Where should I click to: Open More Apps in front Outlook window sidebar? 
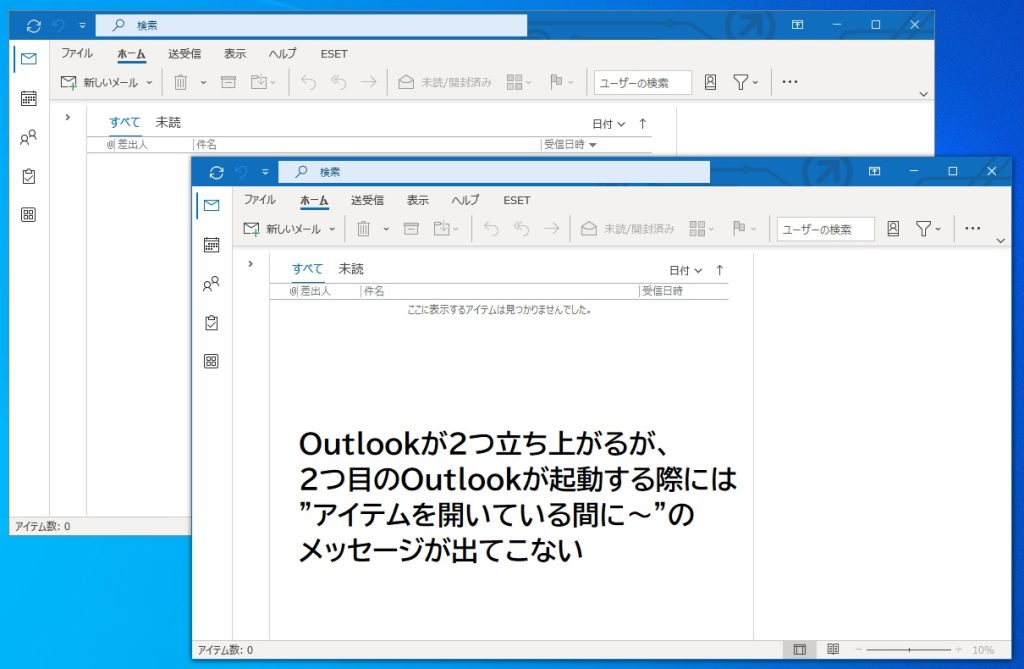(x=212, y=361)
